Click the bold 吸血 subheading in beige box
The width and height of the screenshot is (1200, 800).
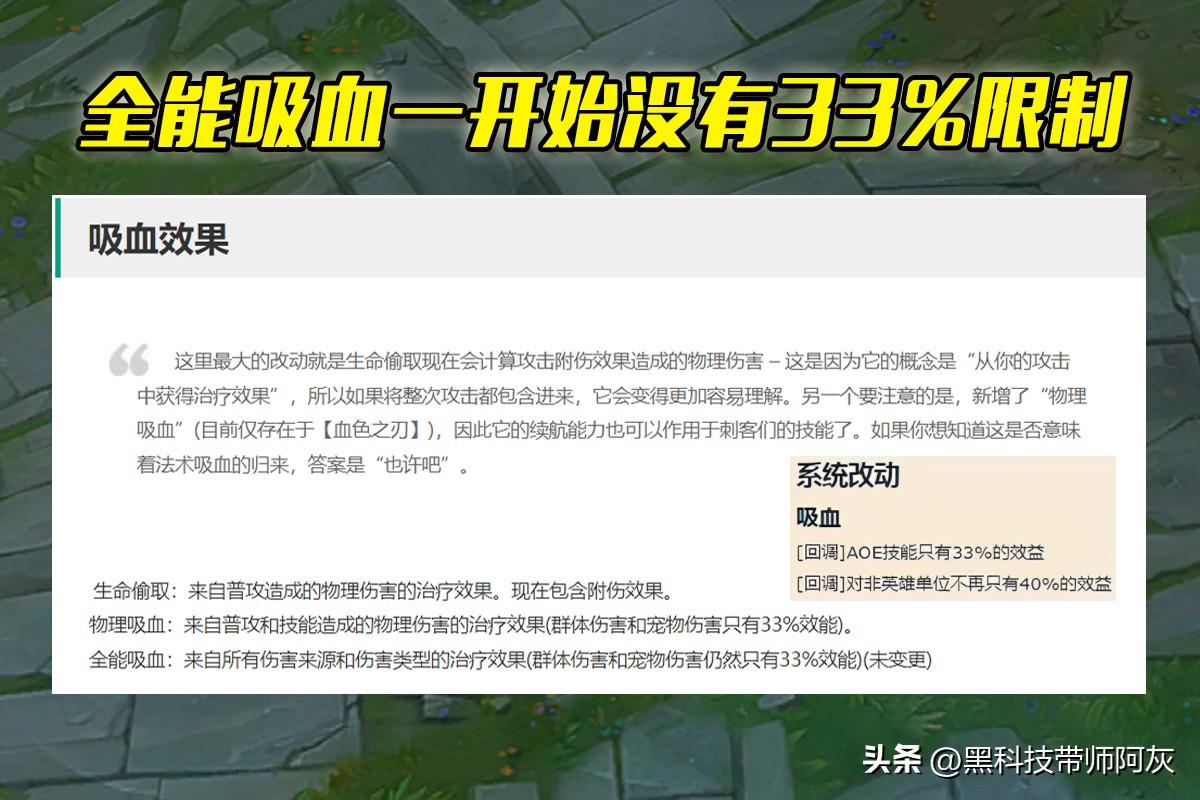tap(818, 518)
